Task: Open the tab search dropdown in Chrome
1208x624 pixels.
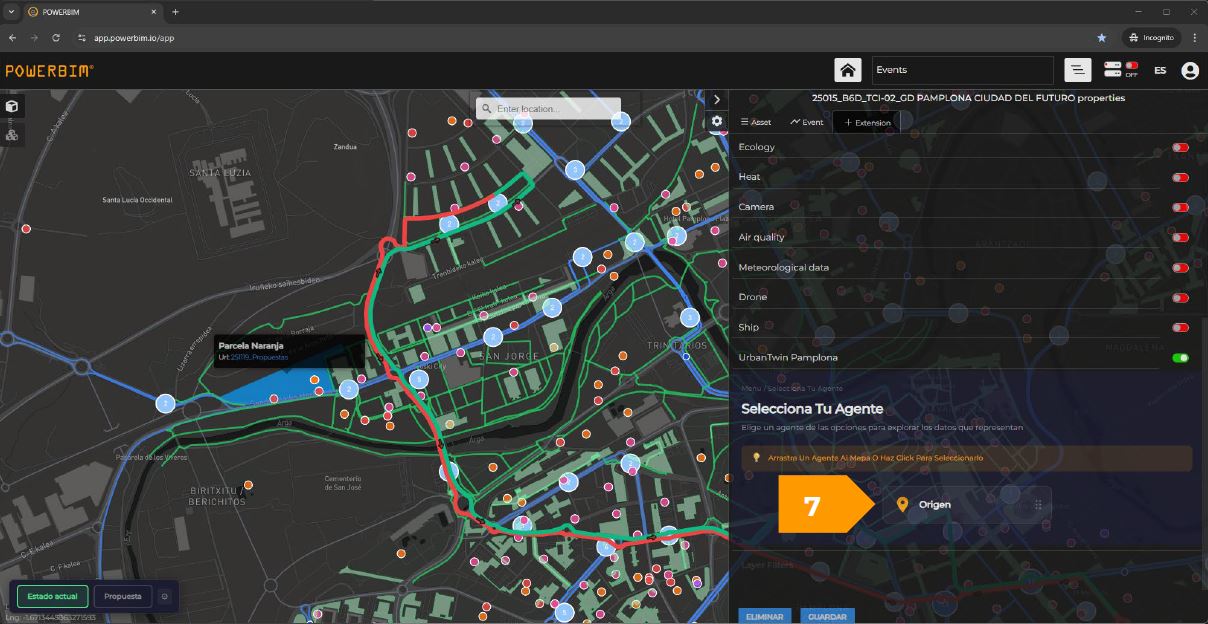Action: pos(11,12)
